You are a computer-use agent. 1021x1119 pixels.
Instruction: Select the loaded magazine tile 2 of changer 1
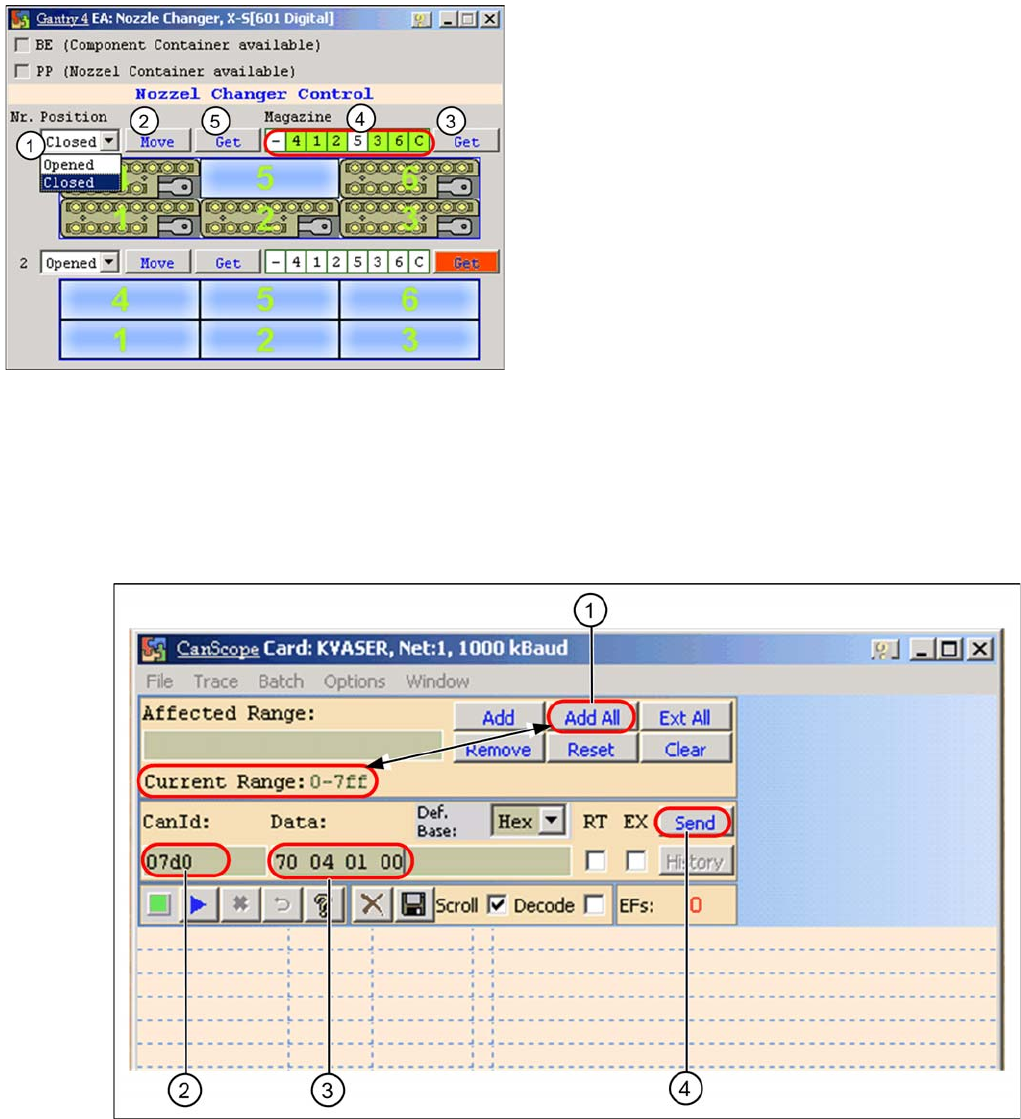(x=270, y=218)
